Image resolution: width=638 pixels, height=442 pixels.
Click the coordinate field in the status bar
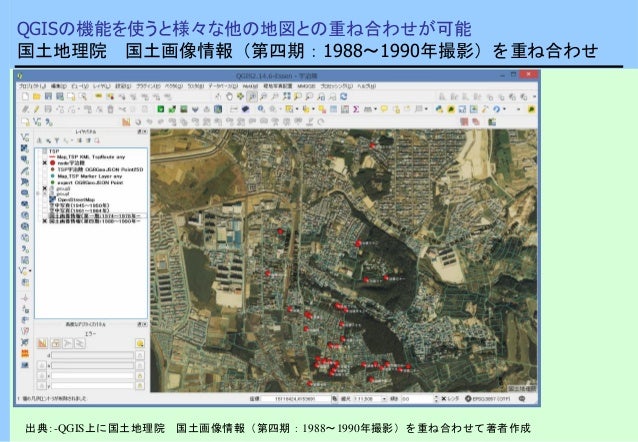(x=296, y=399)
